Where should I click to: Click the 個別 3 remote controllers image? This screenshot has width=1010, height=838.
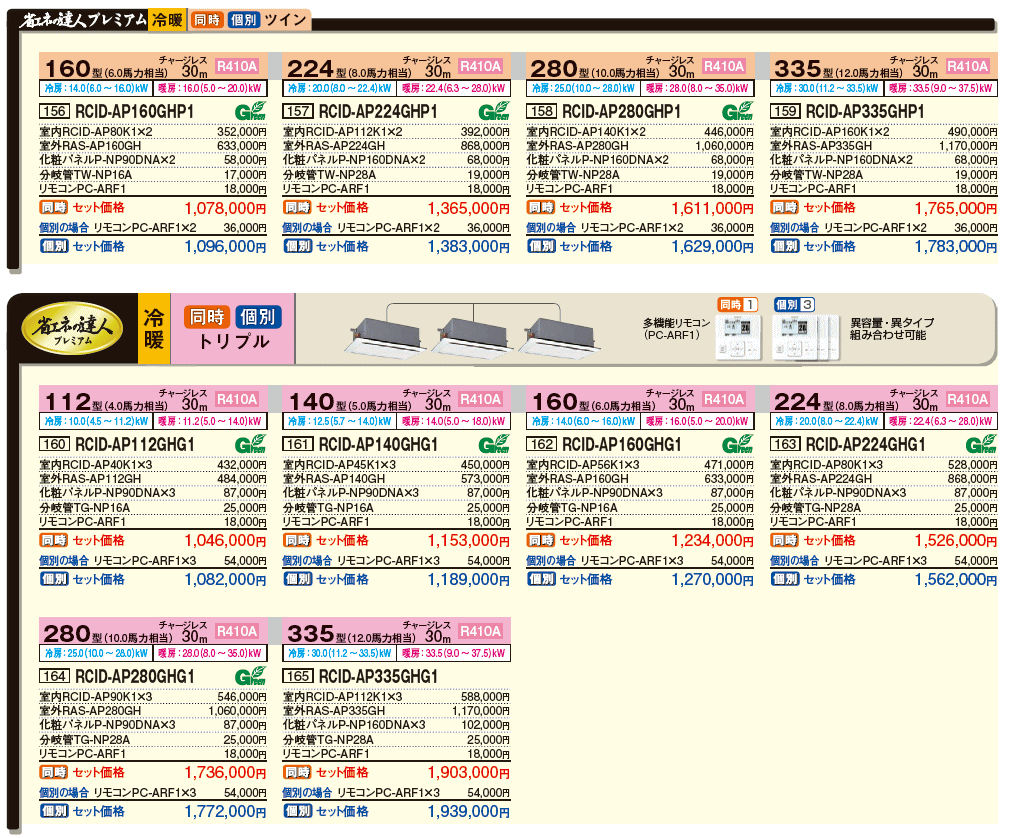[806, 338]
